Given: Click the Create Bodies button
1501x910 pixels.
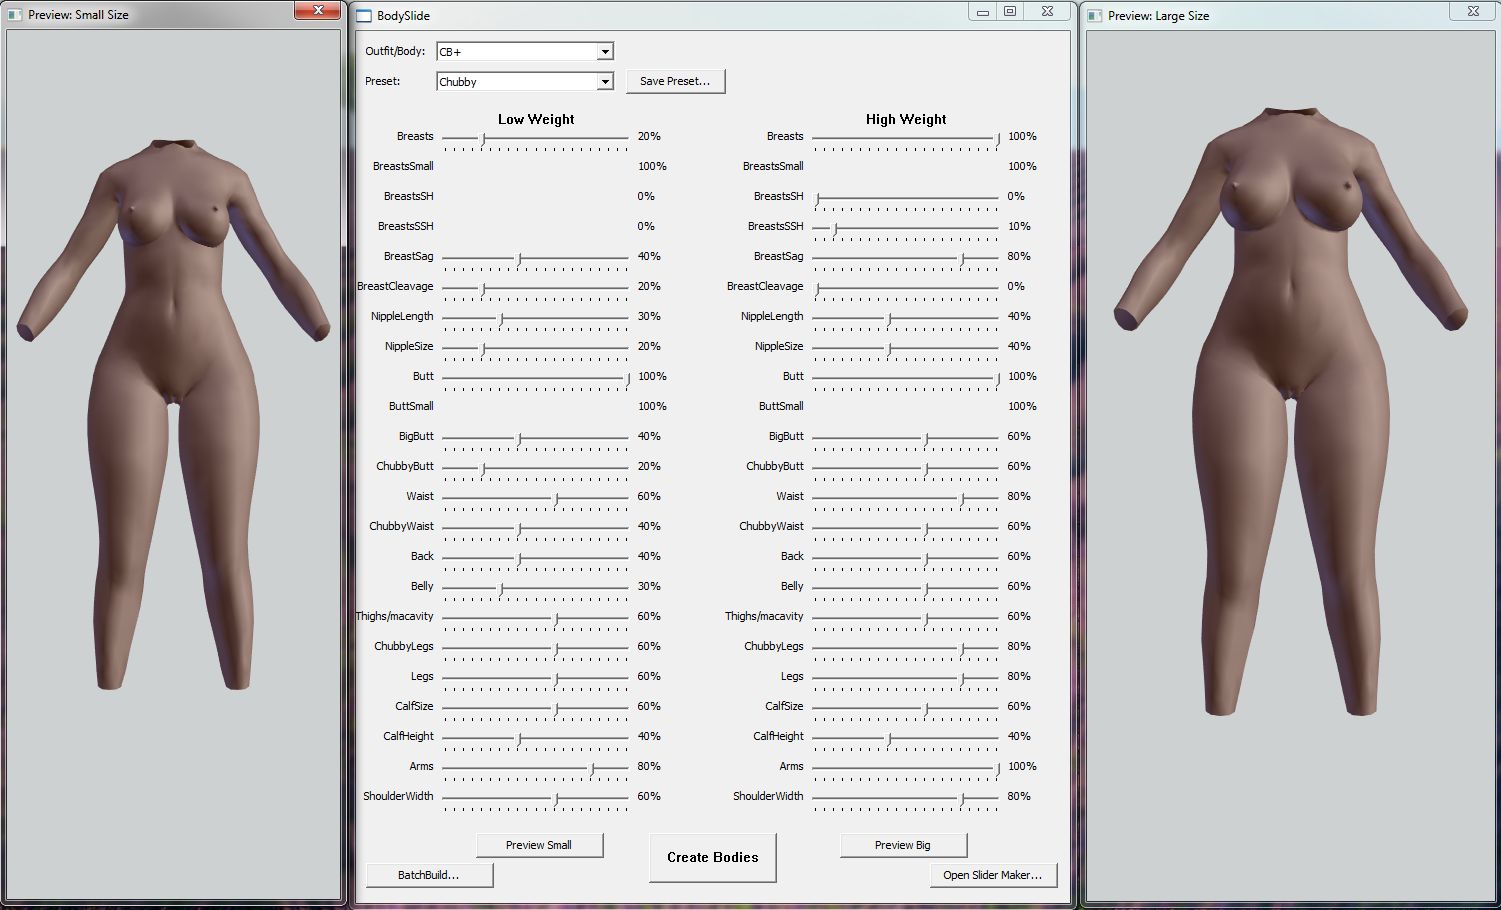Looking at the screenshot, I should [x=713, y=857].
